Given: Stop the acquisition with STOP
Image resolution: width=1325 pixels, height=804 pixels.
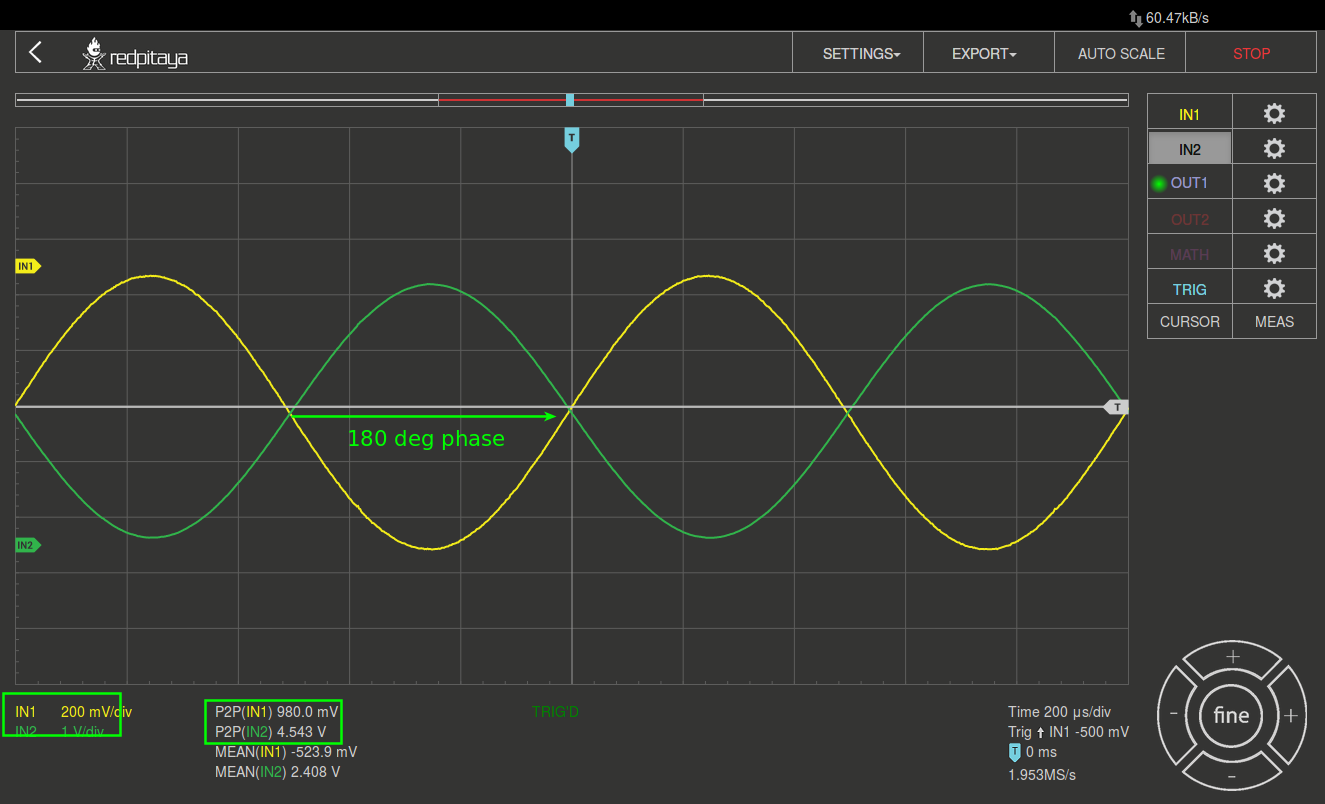Looking at the screenshot, I should [1251, 54].
